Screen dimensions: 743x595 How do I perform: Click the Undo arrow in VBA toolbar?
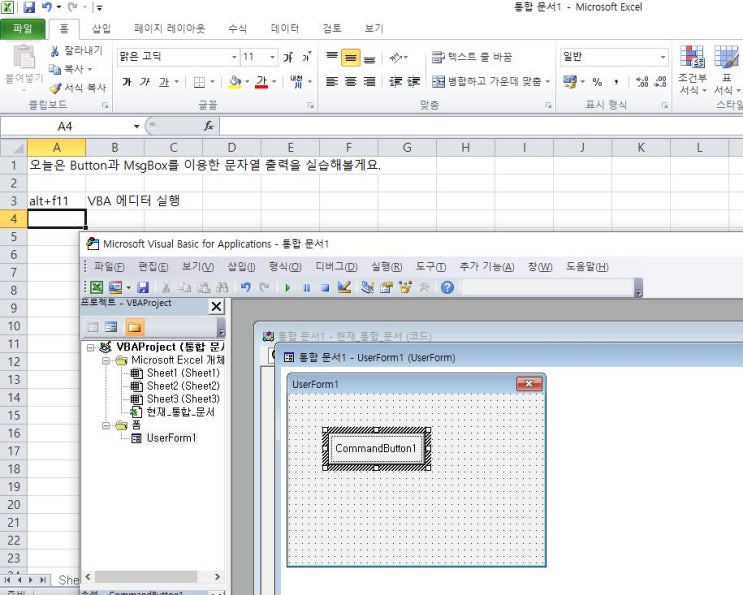click(x=245, y=287)
